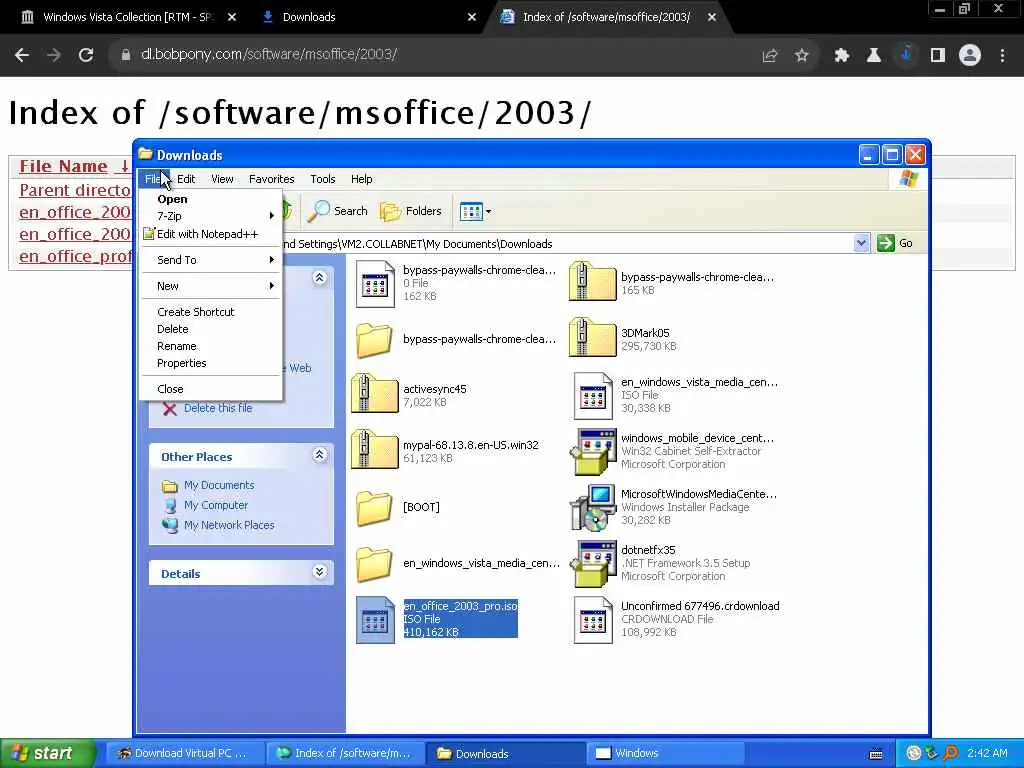
Task: Go to My Documents in Other Places
Action: (x=219, y=485)
